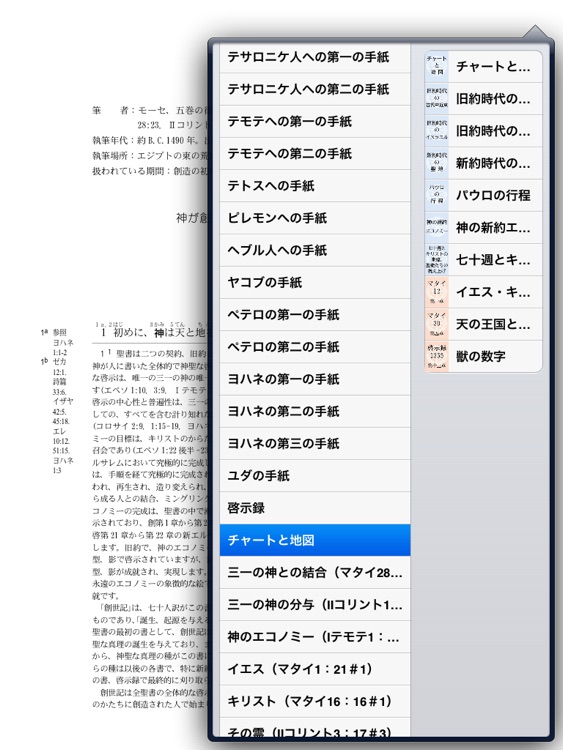Tap cross-reference ゼカ 12:1 in margin
Screen dimensions: 563x750
(x=60, y=367)
